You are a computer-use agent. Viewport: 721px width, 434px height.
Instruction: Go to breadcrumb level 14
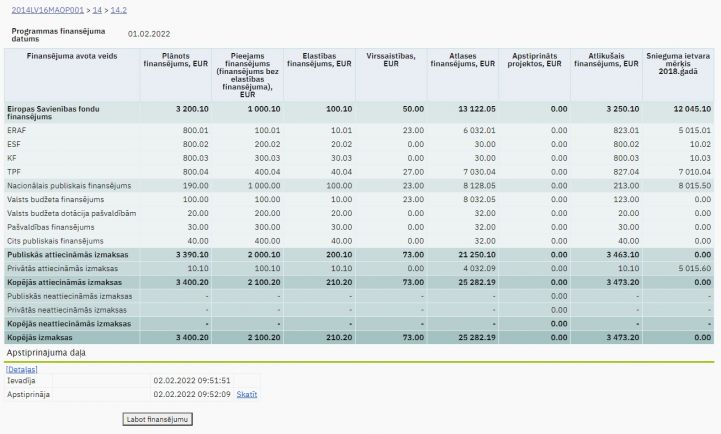96,9
